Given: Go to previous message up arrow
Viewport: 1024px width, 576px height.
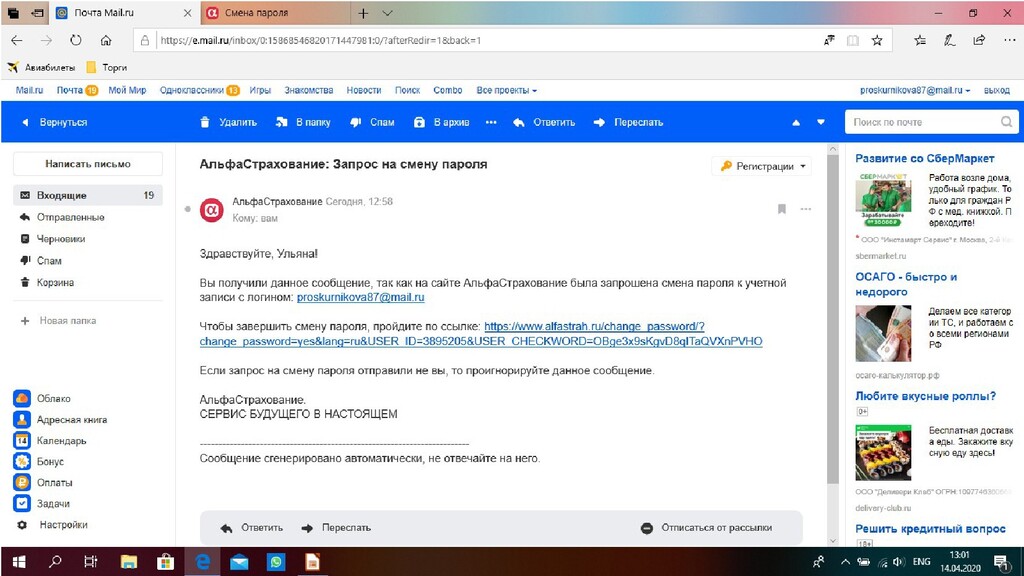Looking at the screenshot, I should [x=796, y=122].
